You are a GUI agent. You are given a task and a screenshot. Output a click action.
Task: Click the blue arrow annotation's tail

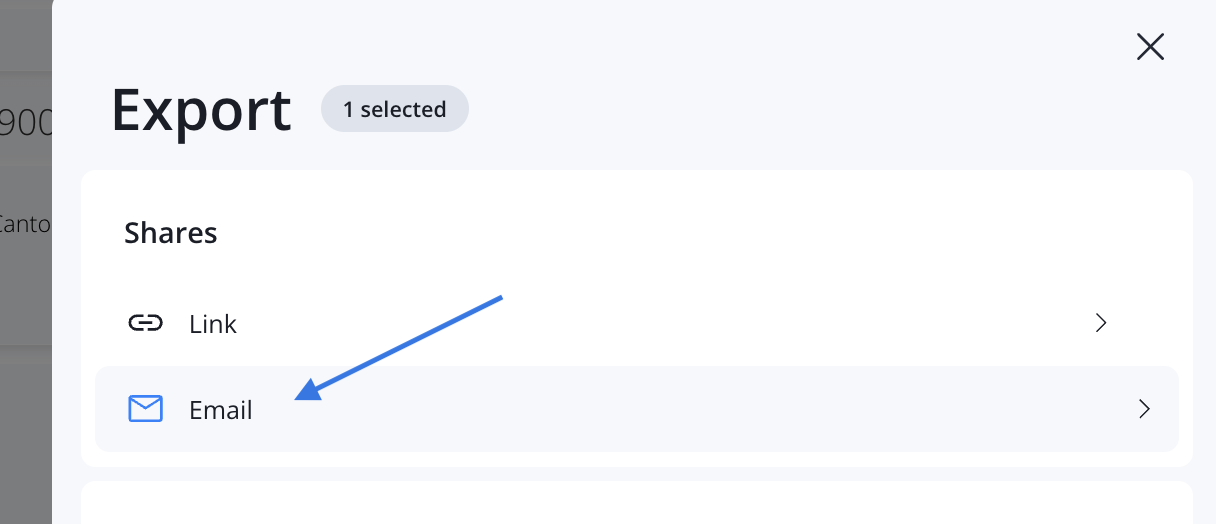(497, 298)
